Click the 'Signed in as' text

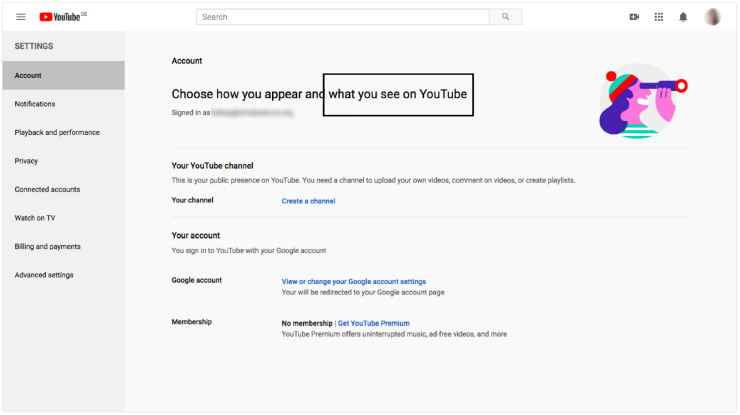point(191,113)
